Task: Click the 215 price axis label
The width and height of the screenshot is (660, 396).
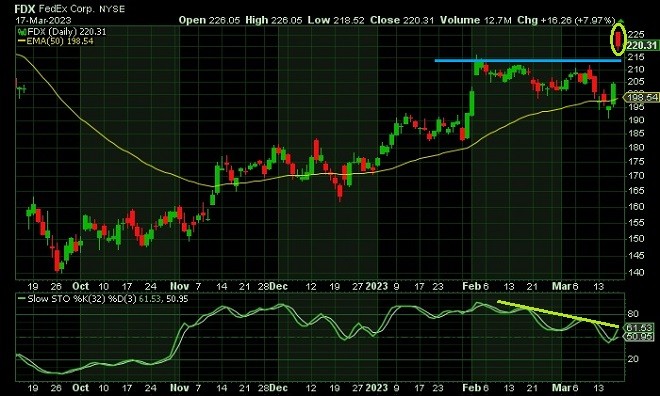Action: [x=636, y=57]
